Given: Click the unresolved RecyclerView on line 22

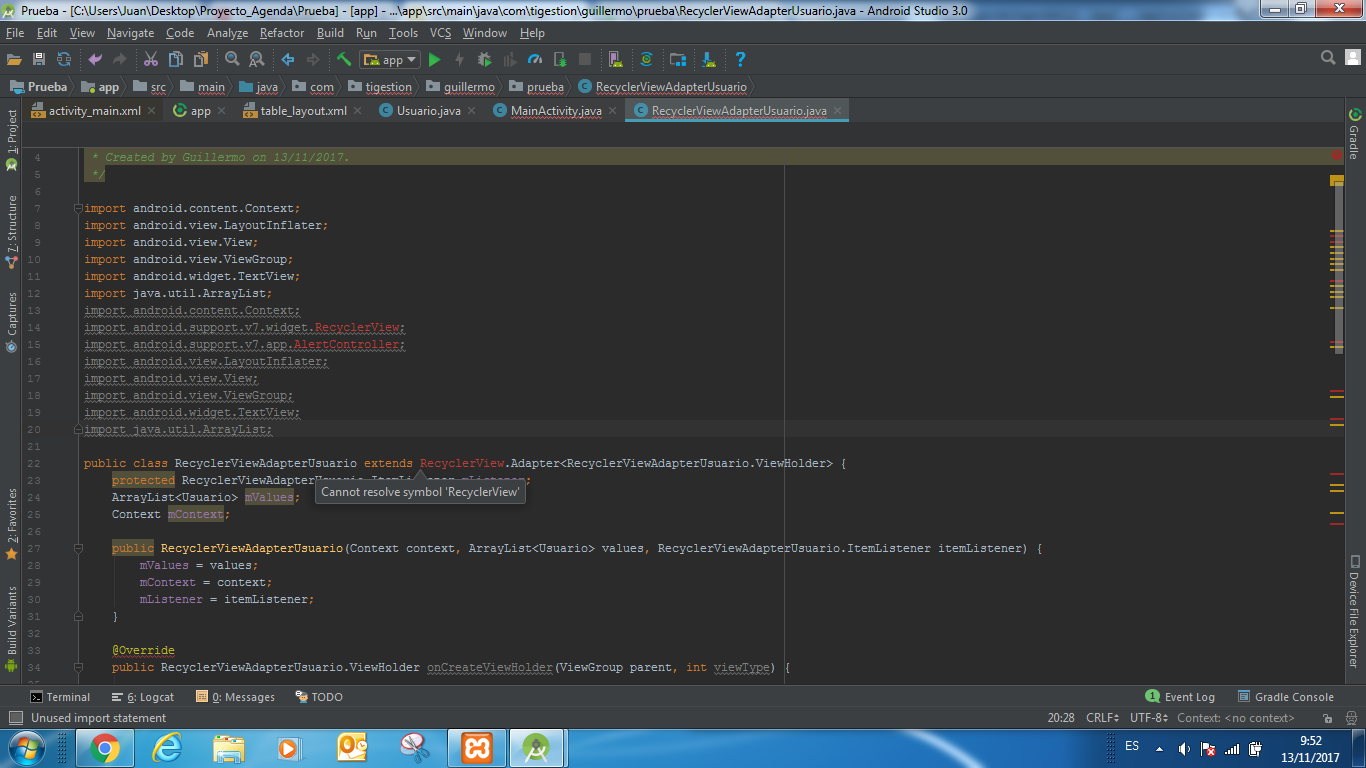Looking at the screenshot, I should click(x=461, y=463).
